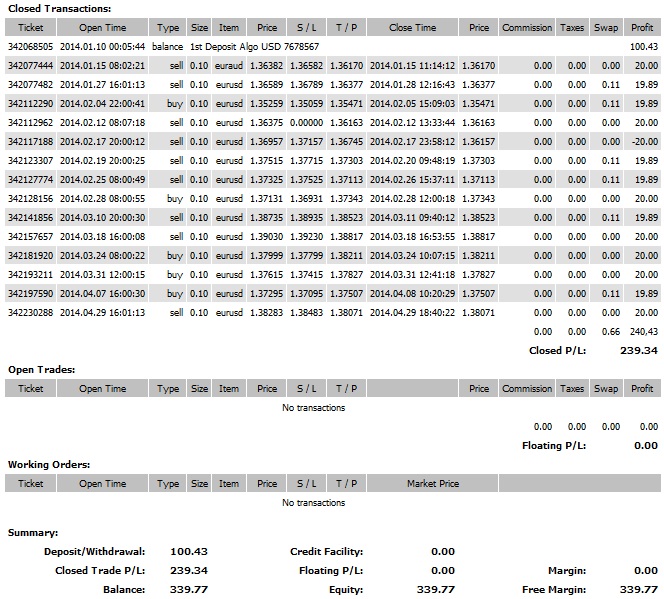Click ticket number 342128156
664x599 pixels.
[x=30, y=199]
